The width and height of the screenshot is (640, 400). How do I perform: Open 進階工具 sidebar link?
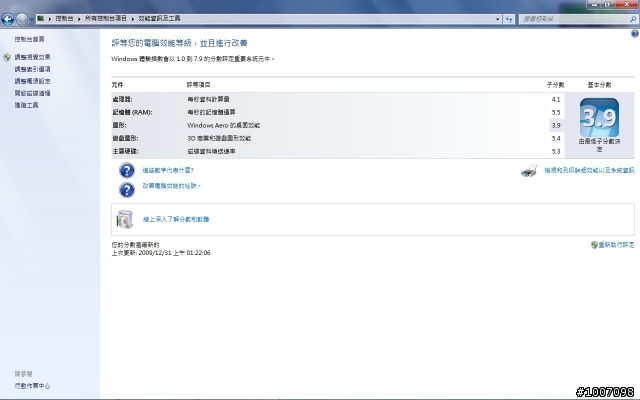click(x=27, y=105)
